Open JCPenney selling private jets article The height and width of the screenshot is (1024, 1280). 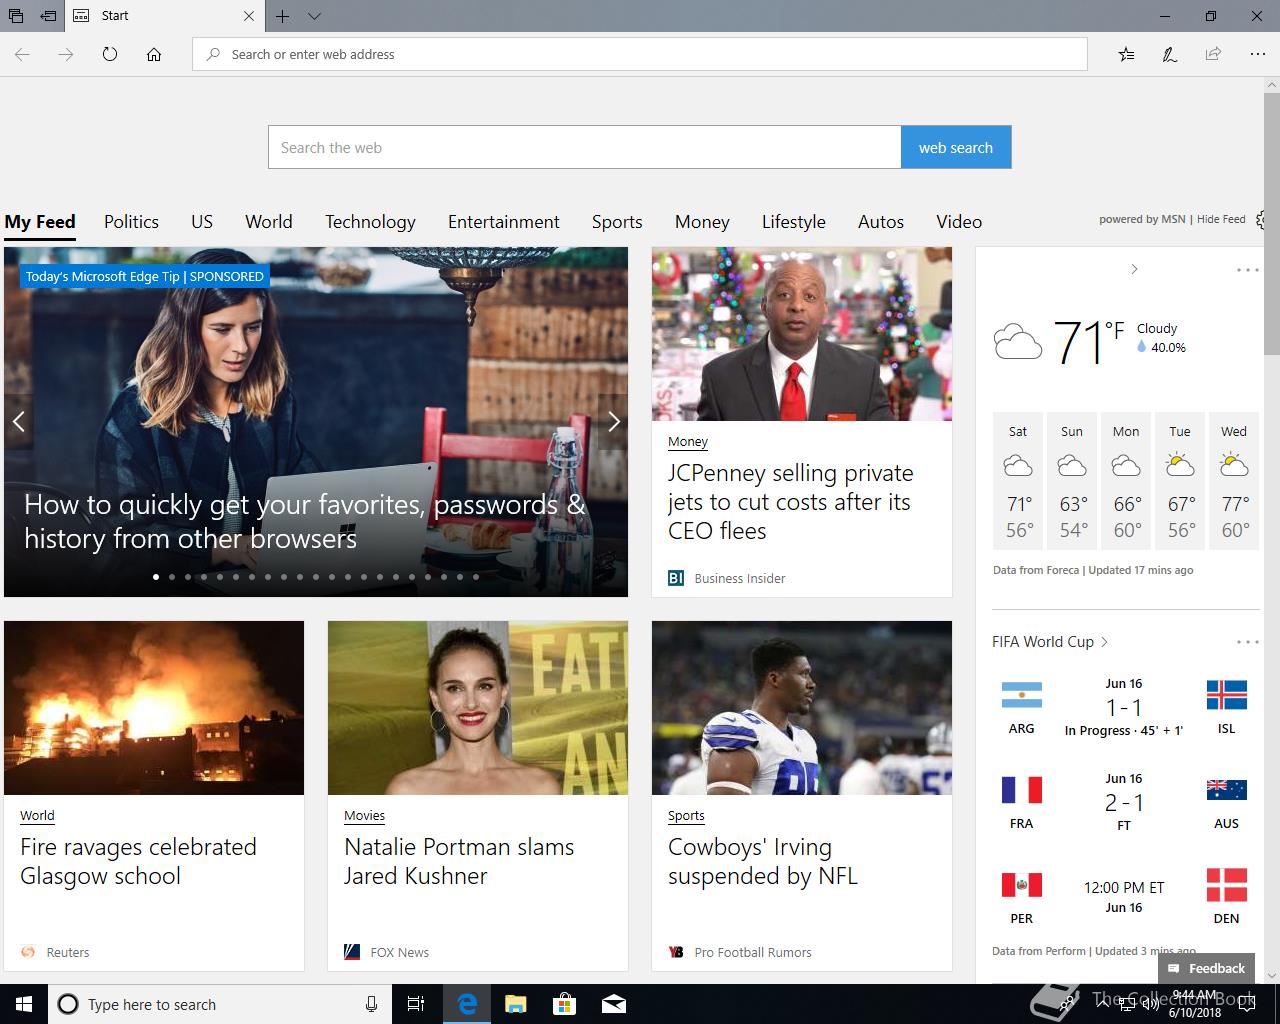click(x=789, y=502)
